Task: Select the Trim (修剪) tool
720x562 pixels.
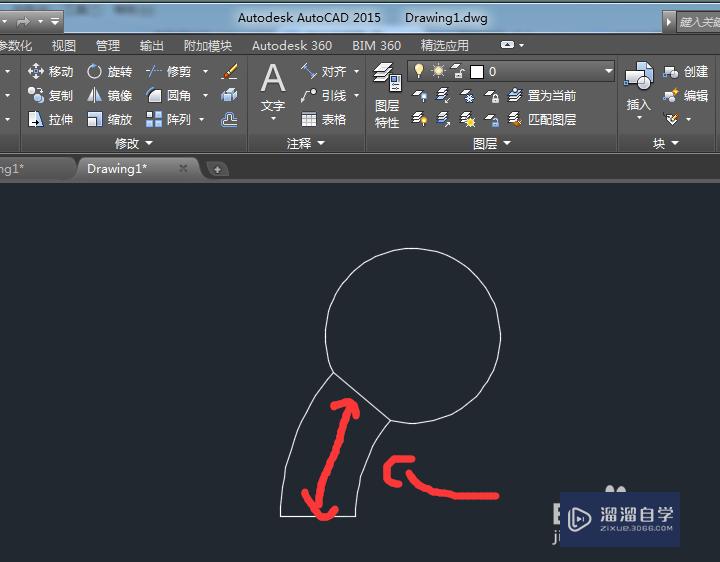Action: click(x=168, y=71)
